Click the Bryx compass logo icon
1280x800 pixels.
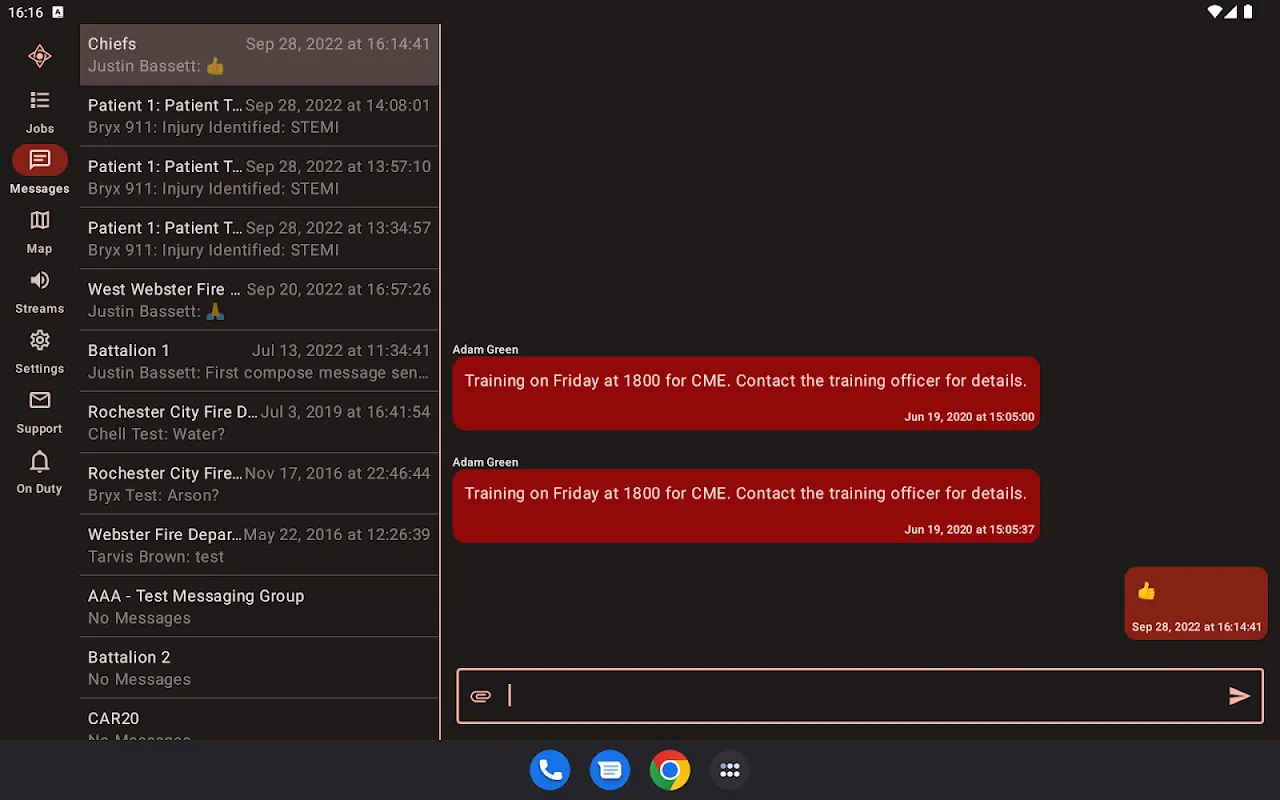[x=40, y=56]
